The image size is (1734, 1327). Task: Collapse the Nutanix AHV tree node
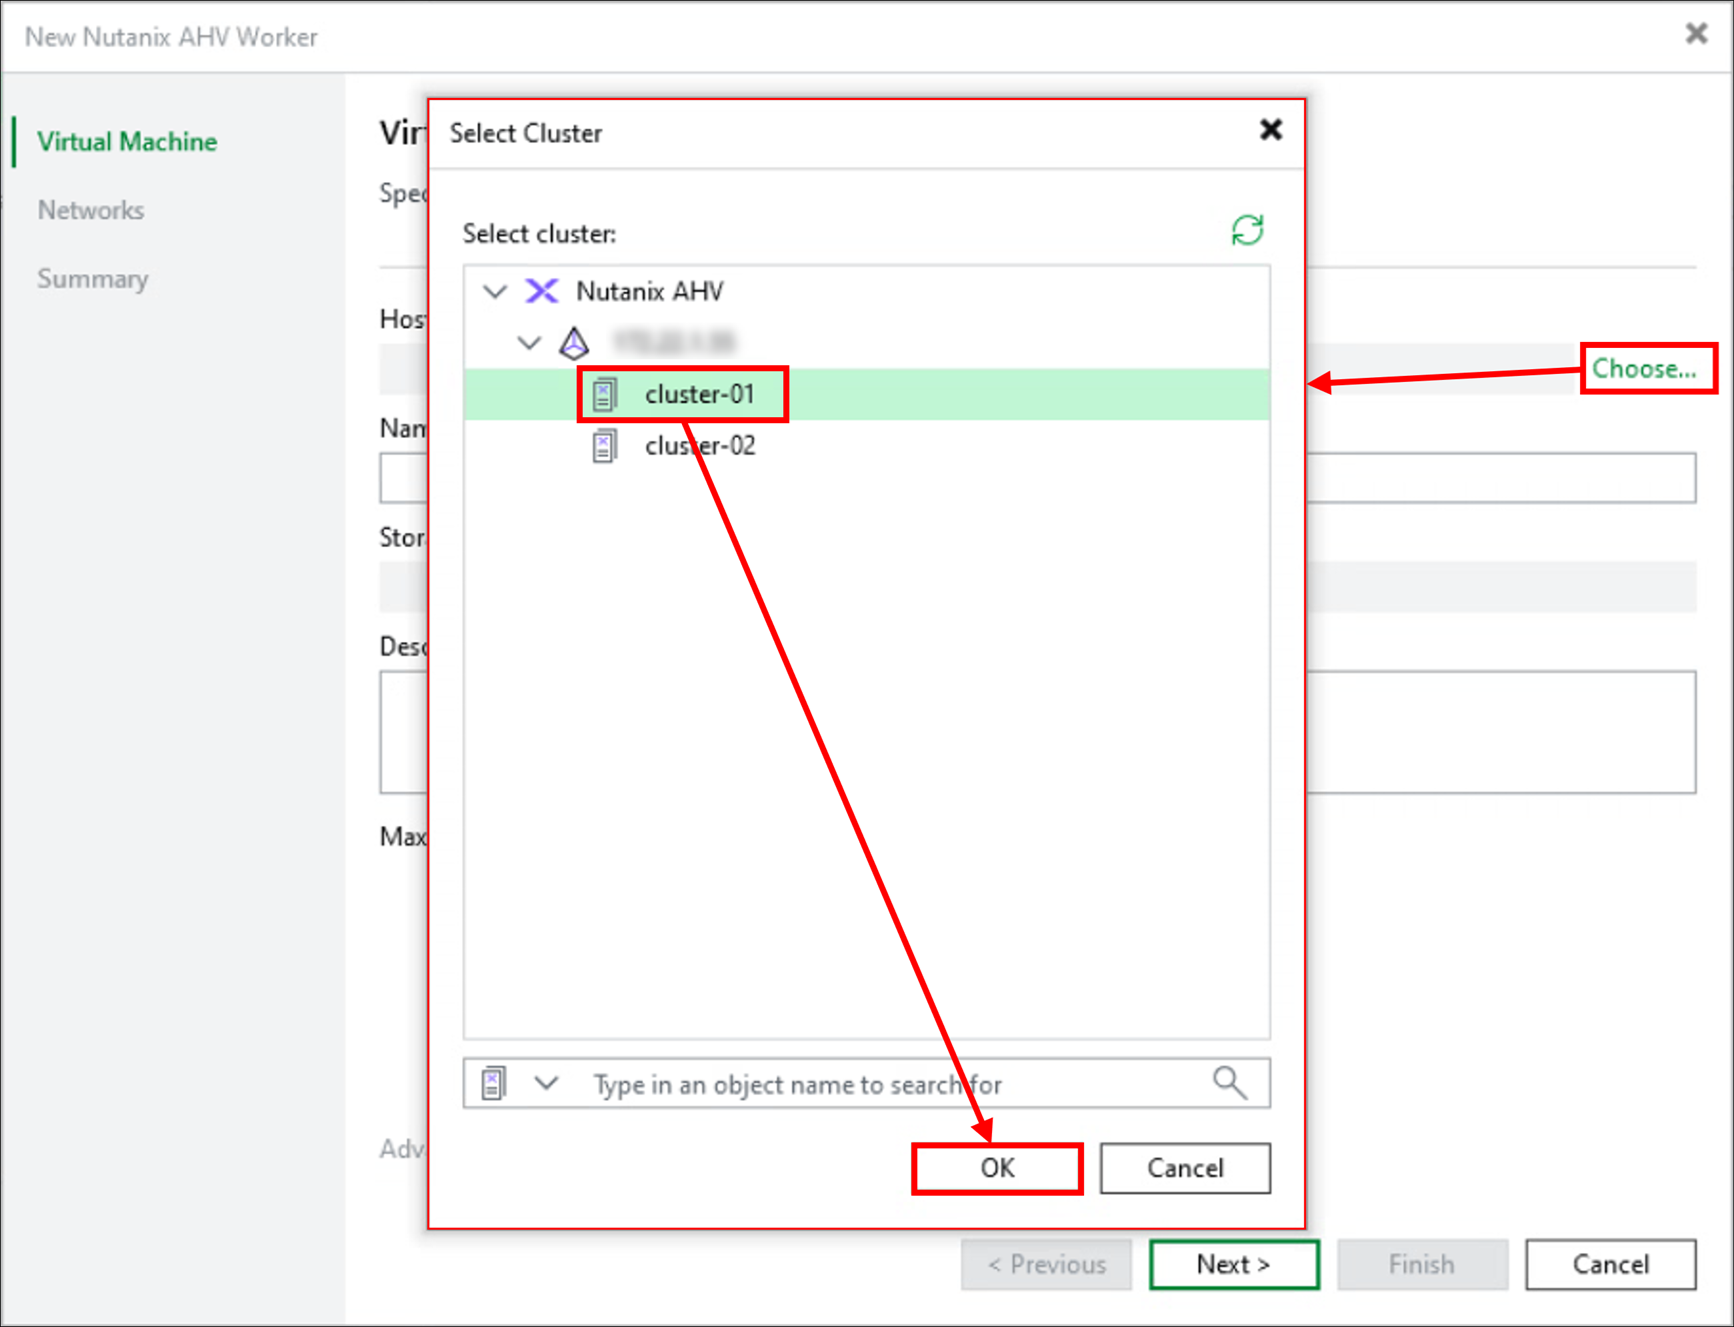coord(495,291)
